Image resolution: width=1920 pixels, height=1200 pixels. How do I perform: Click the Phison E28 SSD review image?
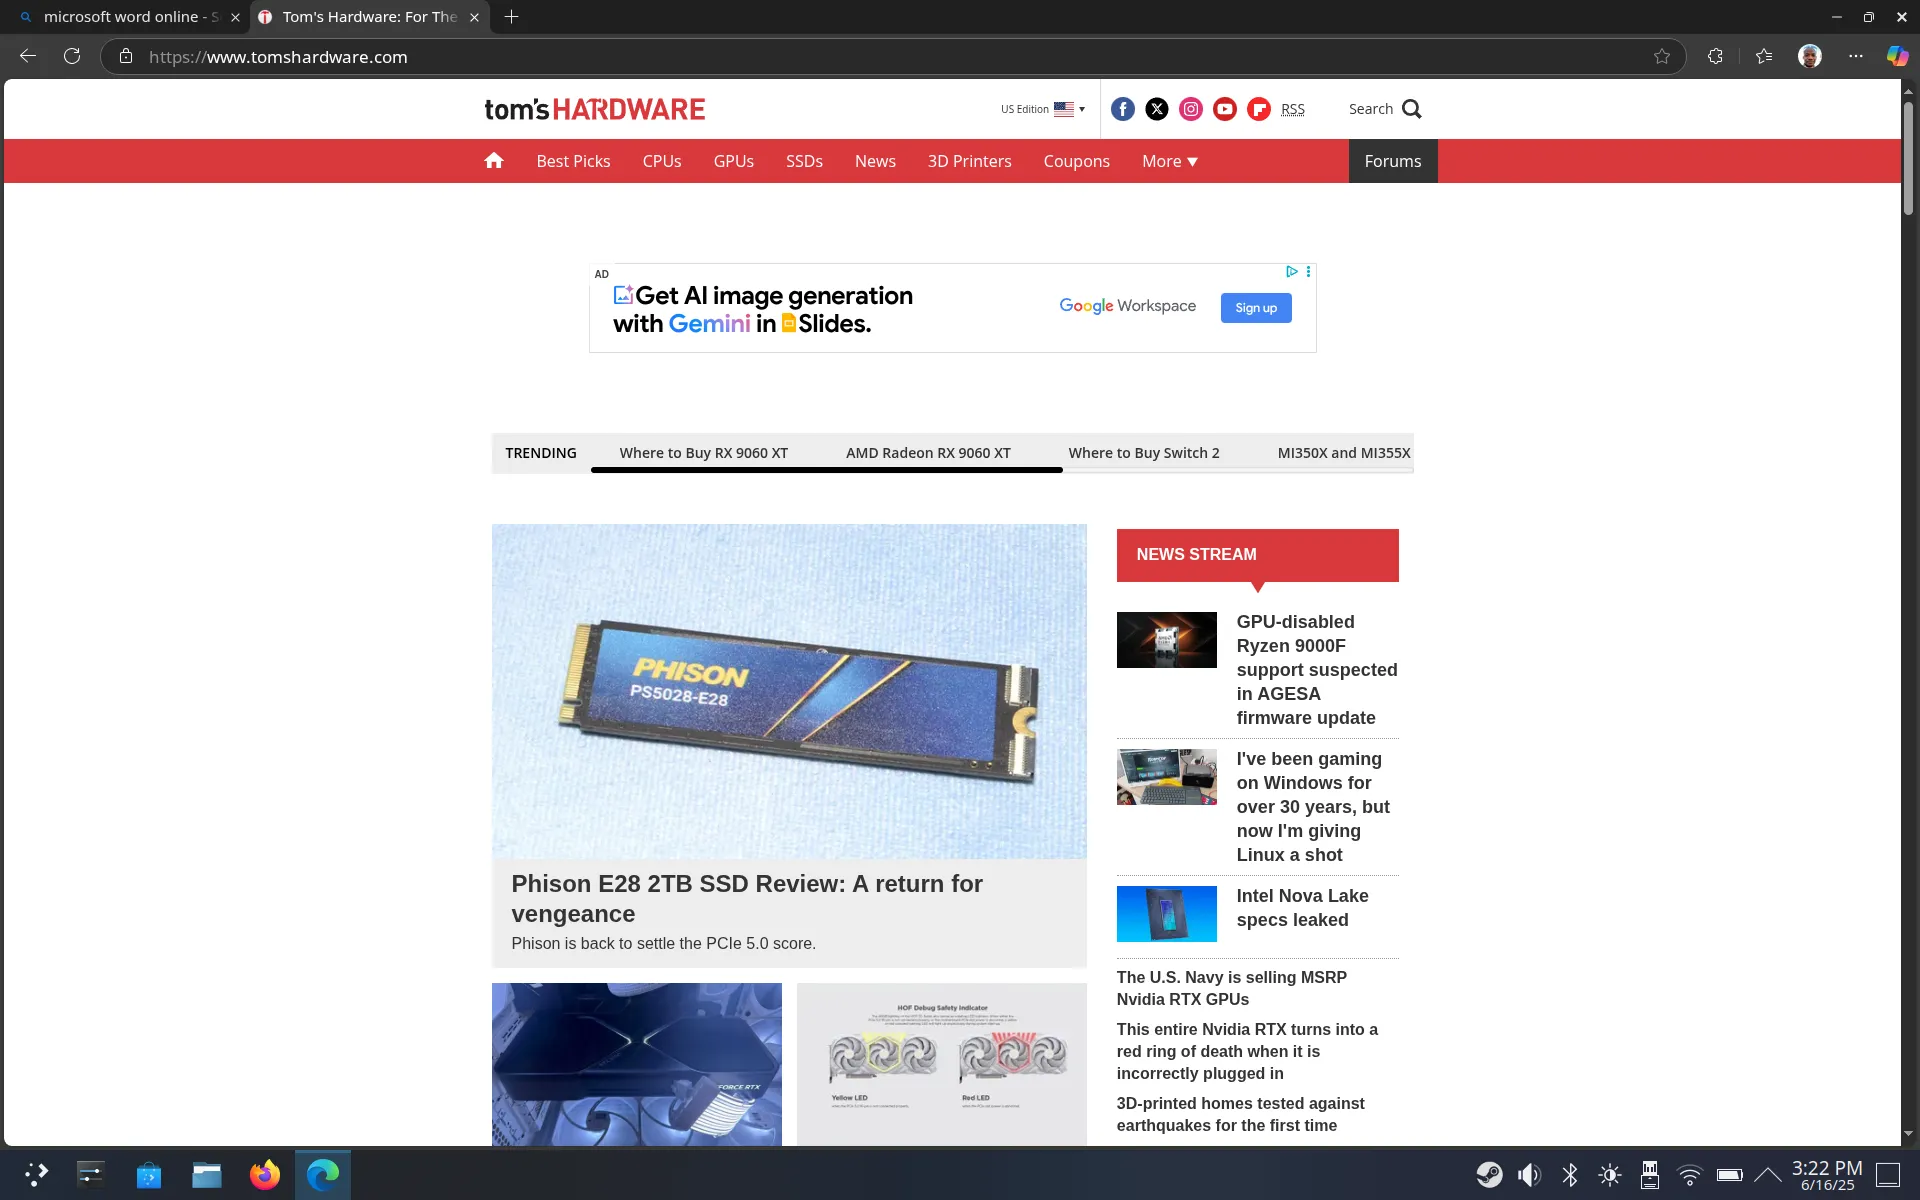(789, 691)
